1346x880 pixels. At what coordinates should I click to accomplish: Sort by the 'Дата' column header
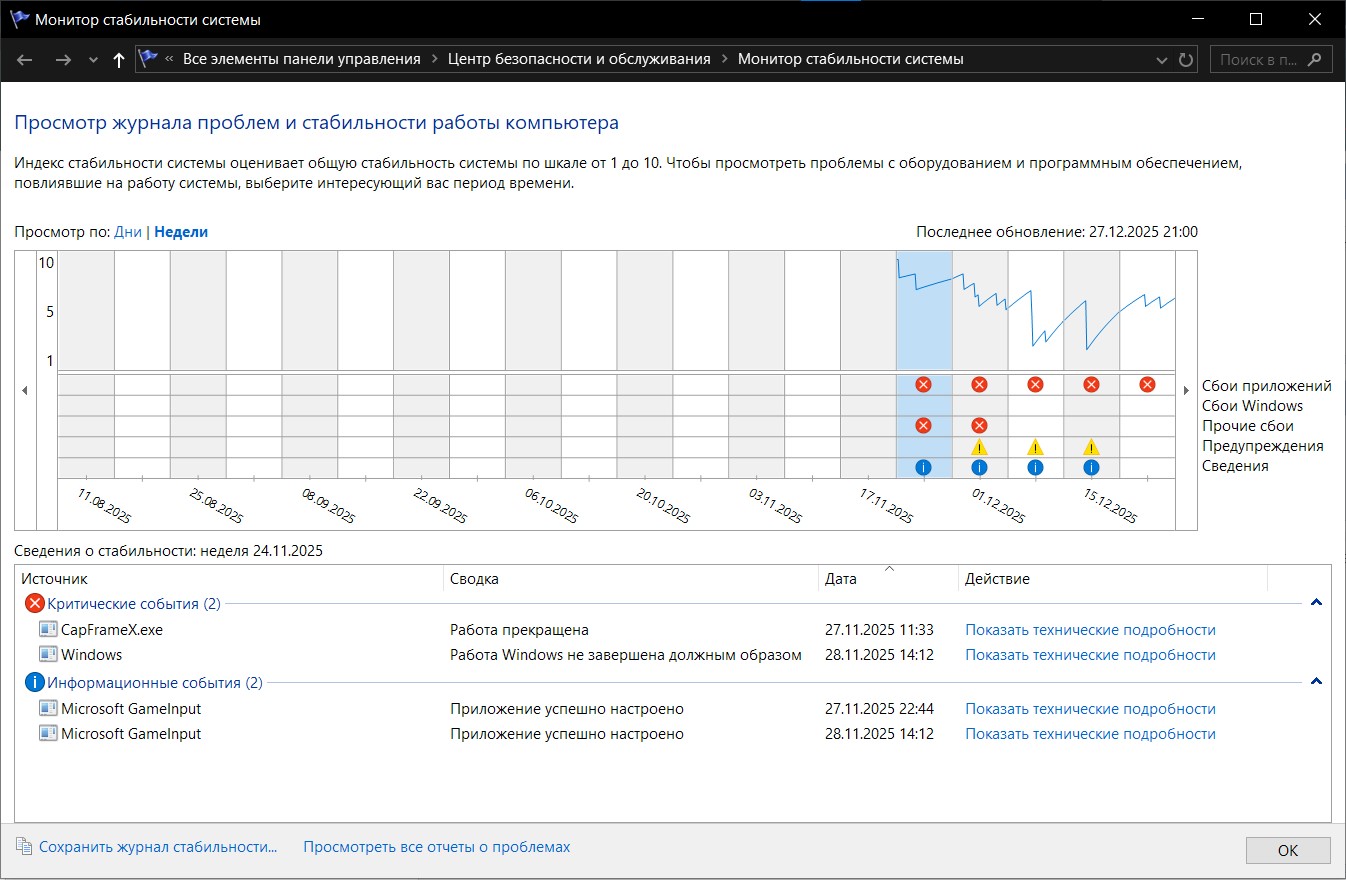pyautogui.click(x=889, y=579)
